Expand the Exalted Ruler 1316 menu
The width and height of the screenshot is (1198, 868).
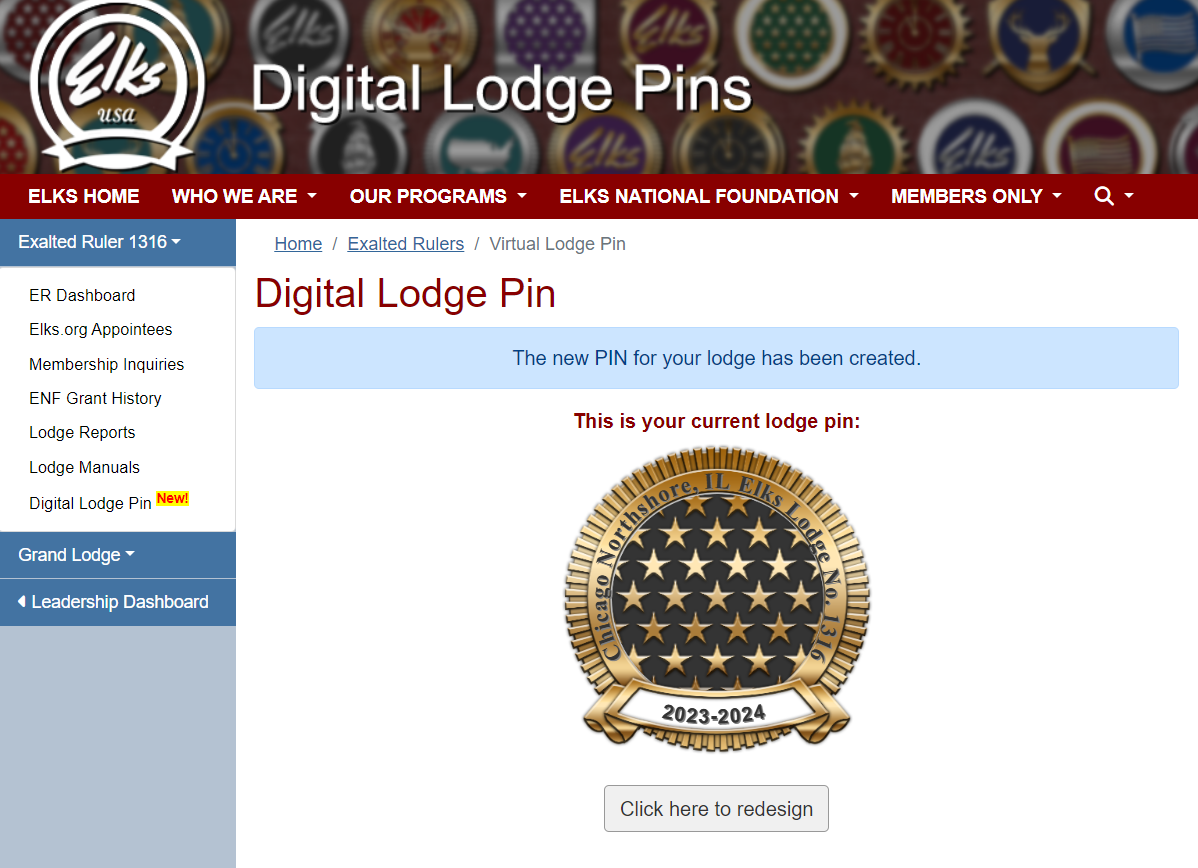click(x=99, y=242)
